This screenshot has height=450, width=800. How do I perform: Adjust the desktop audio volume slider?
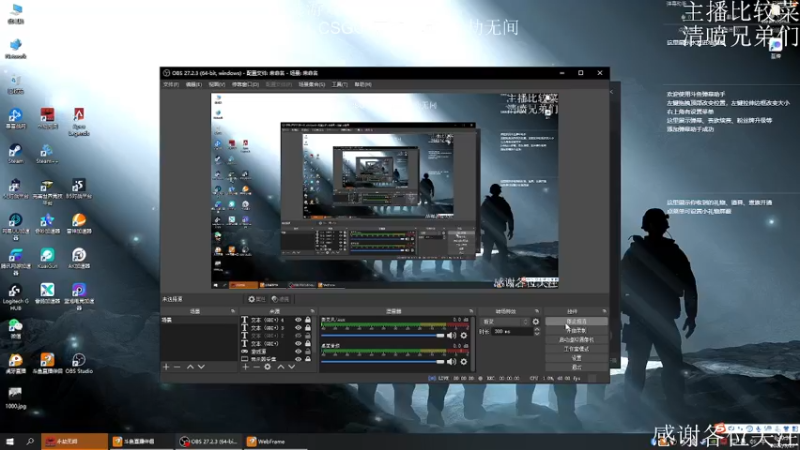coord(383,361)
